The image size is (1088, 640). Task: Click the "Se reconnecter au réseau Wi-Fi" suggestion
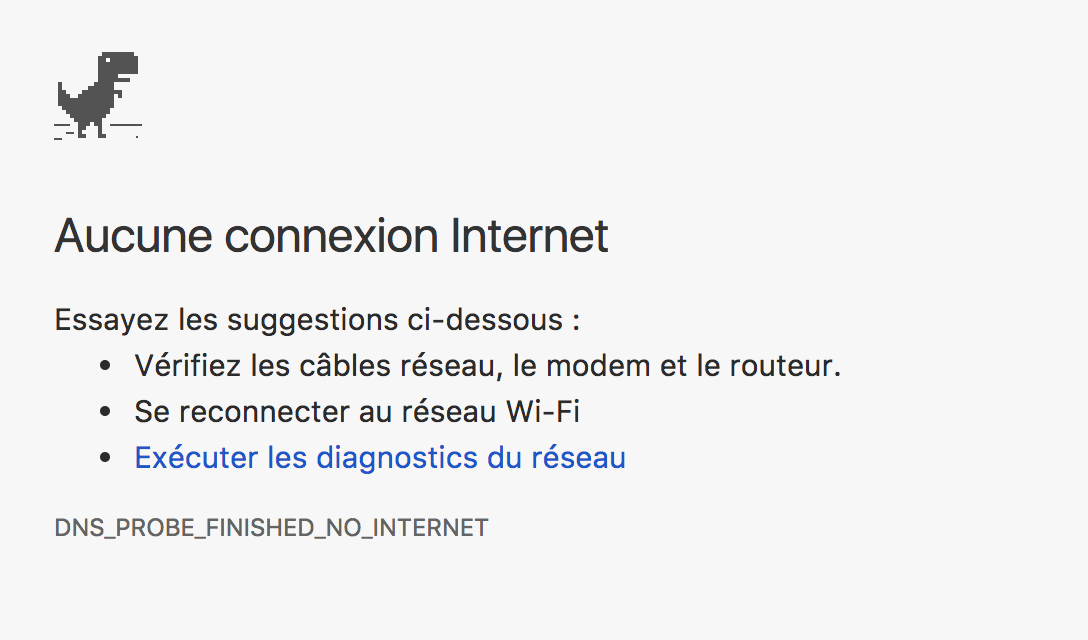click(x=357, y=412)
